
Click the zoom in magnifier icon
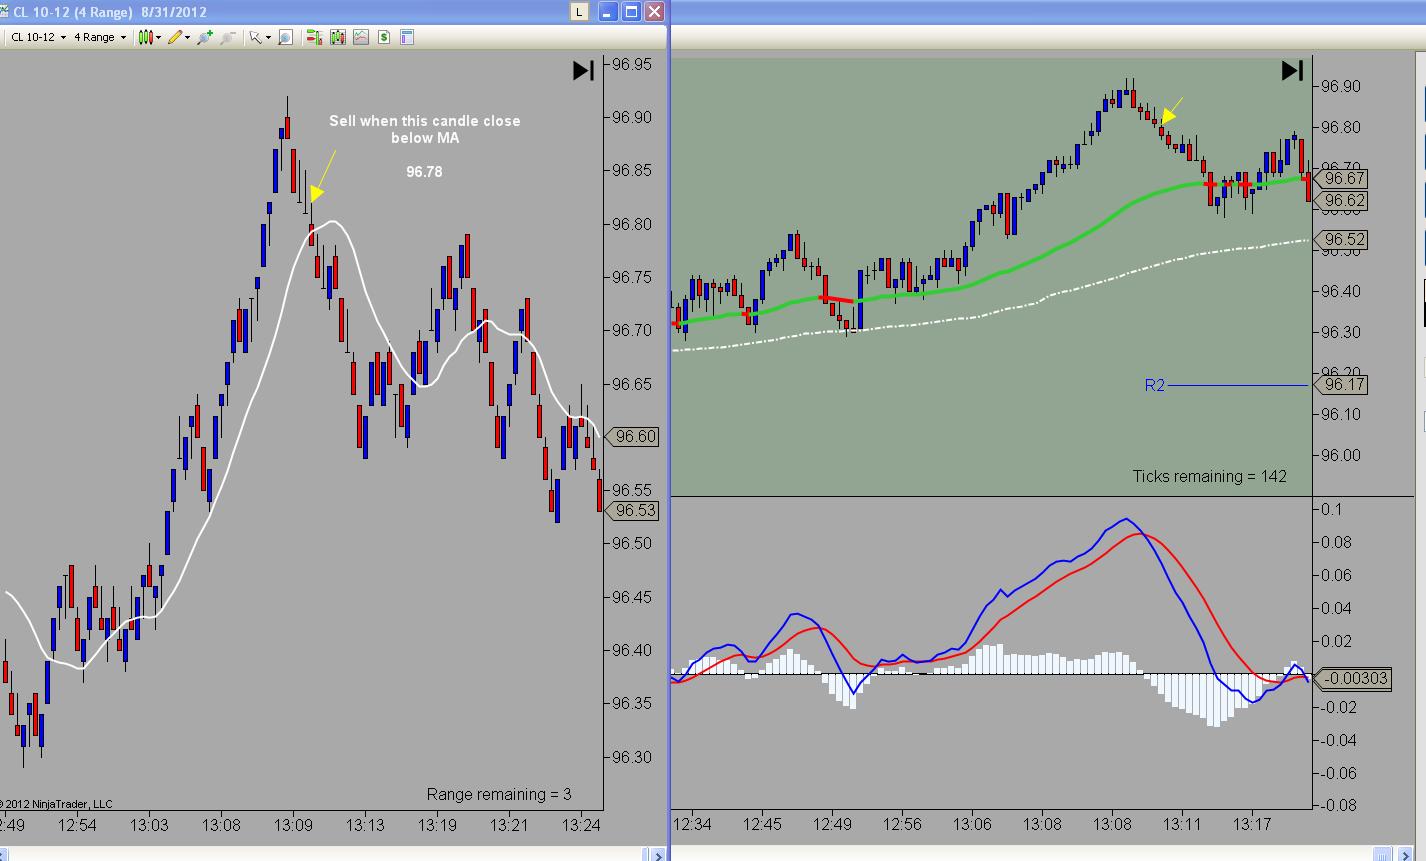click(205, 37)
